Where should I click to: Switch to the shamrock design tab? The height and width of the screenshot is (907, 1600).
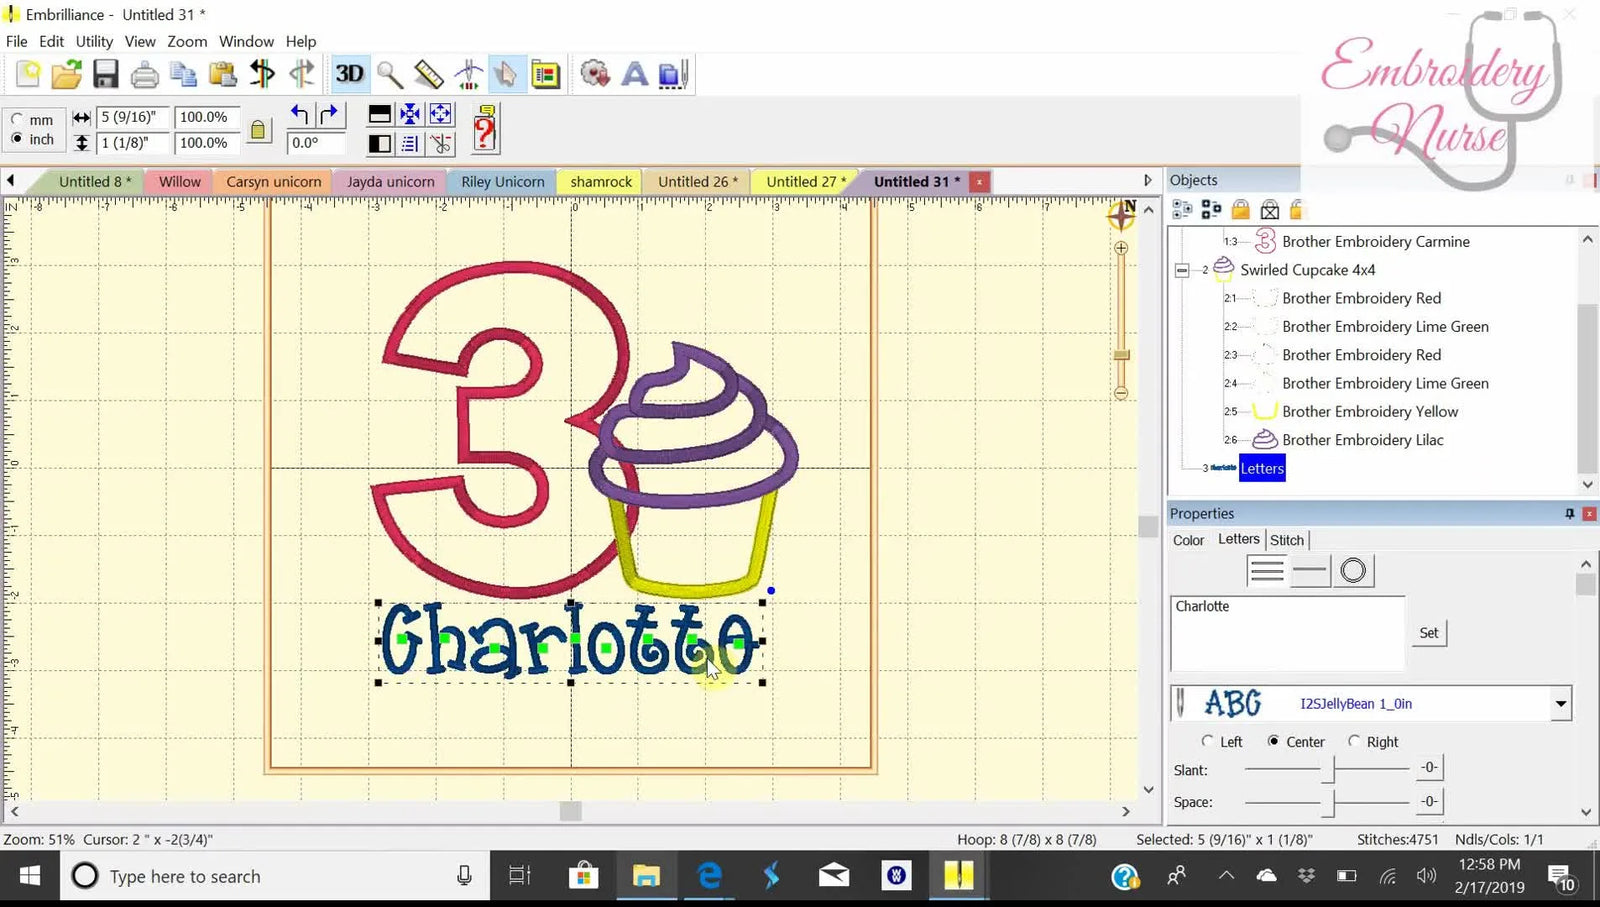pyautogui.click(x=599, y=181)
